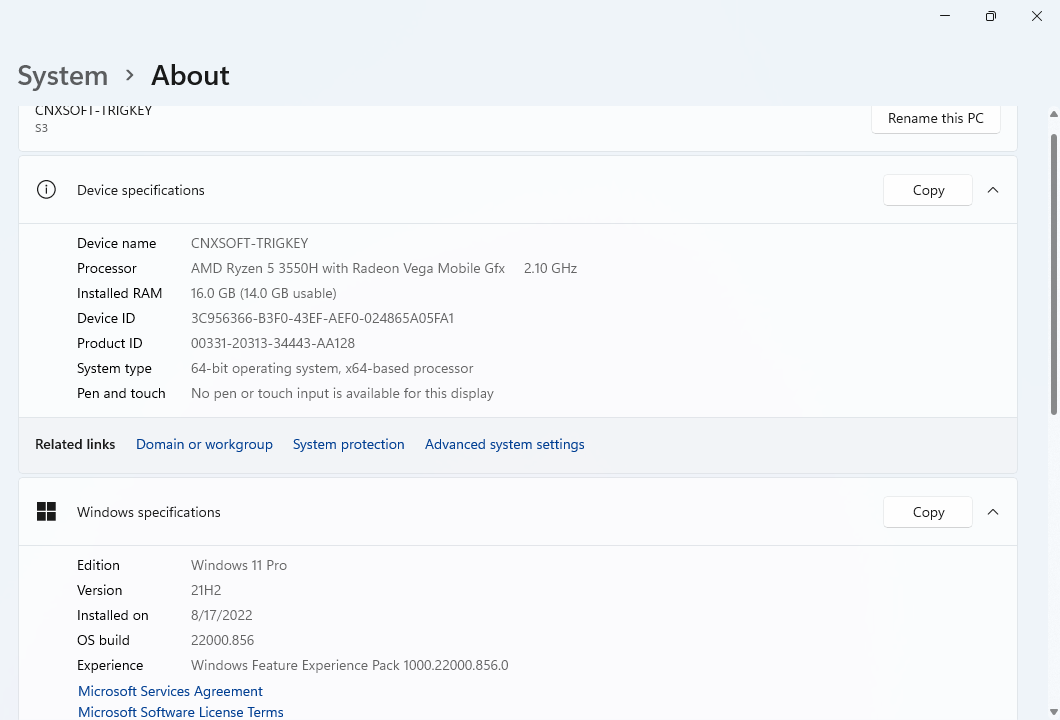Click the scrollbar down arrow
Screen dimensions: 1060x720
(x=1053, y=711)
